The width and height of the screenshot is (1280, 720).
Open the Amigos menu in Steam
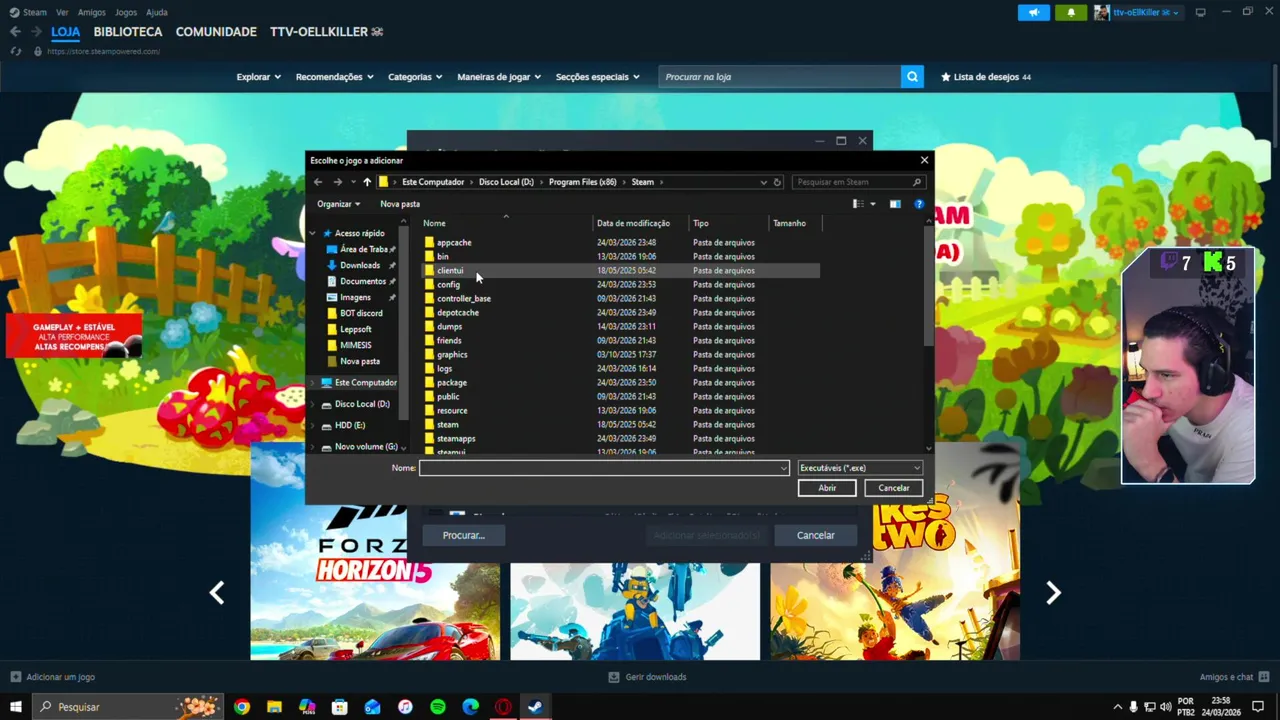pyautogui.click(x=91, y=12)
